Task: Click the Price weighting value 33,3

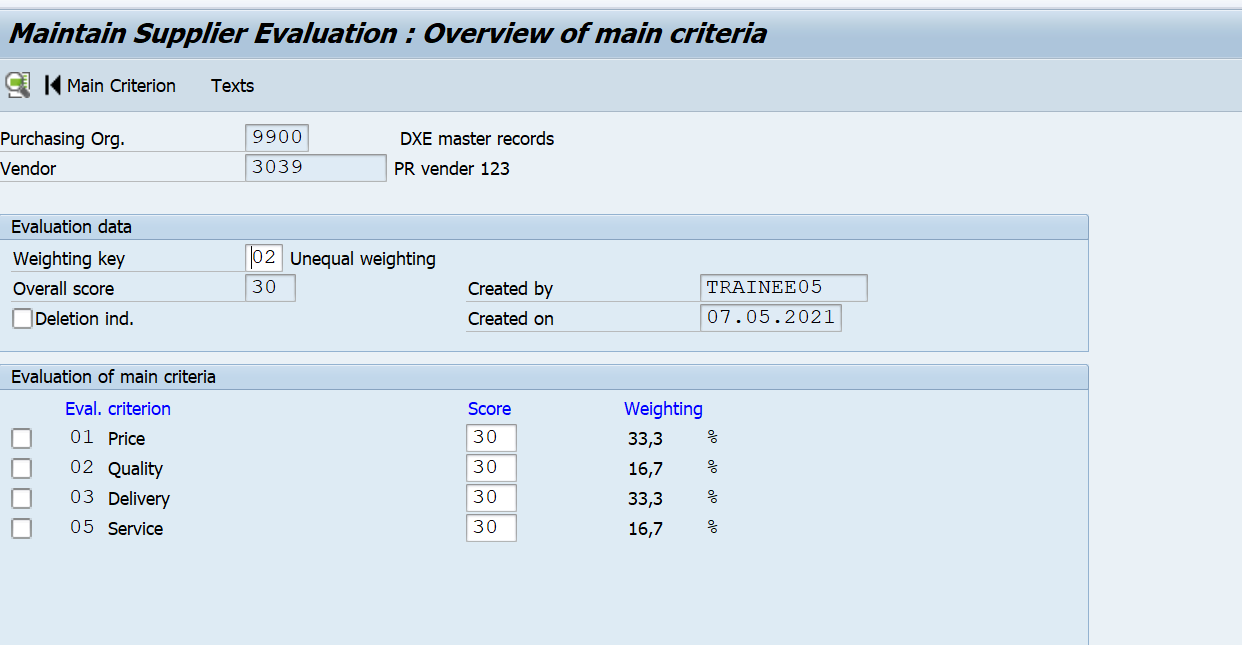Action: pyautogui.click(x=645, y=439)
